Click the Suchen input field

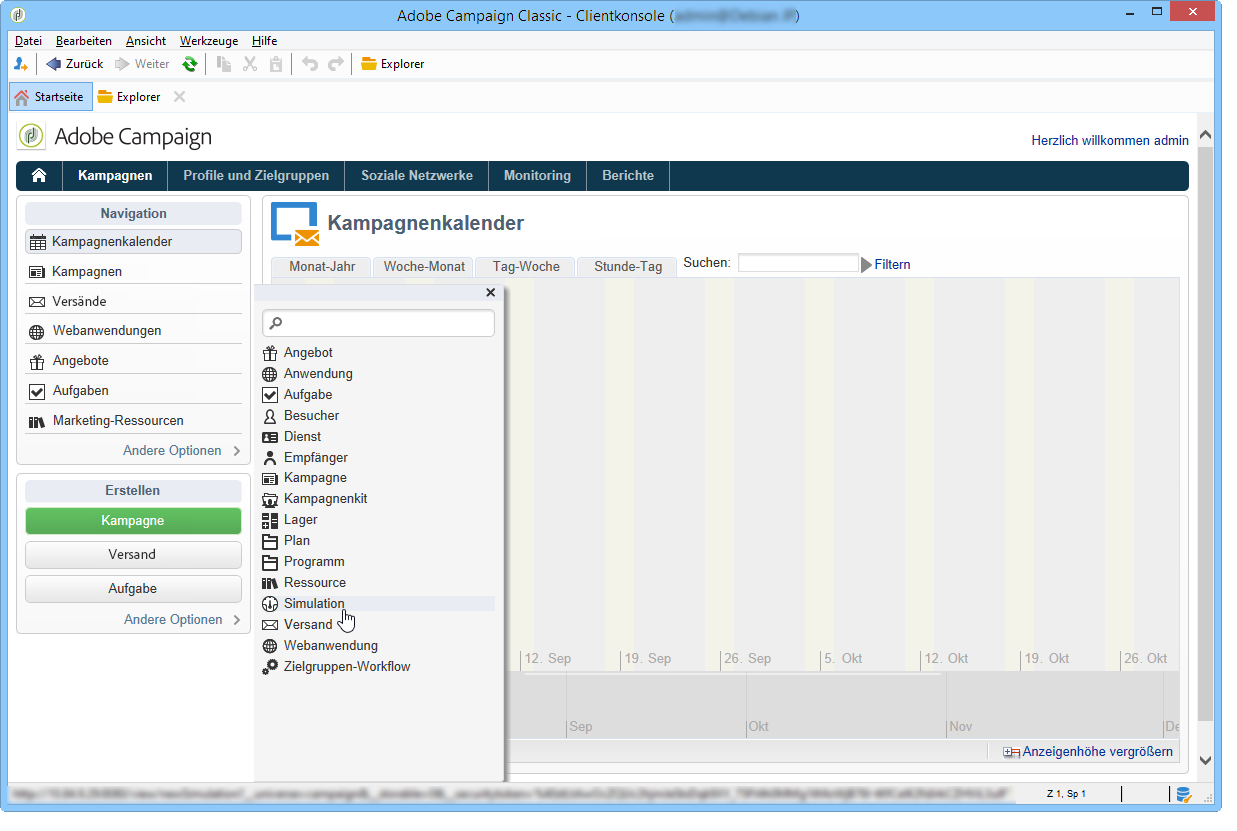(798, 264)
